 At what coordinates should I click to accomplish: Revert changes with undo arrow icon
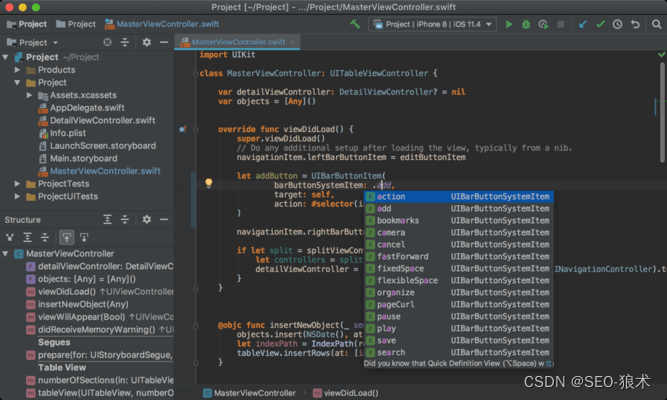[635, 24]
